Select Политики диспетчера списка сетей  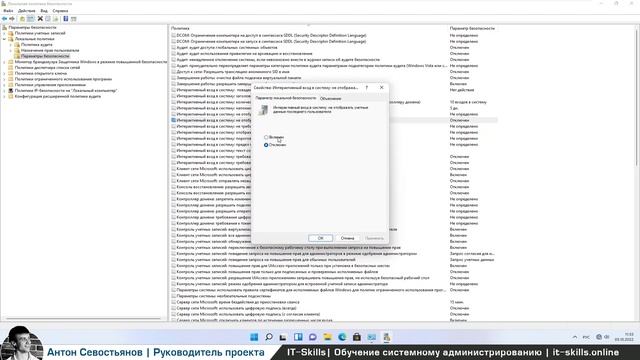pos(47,67)
